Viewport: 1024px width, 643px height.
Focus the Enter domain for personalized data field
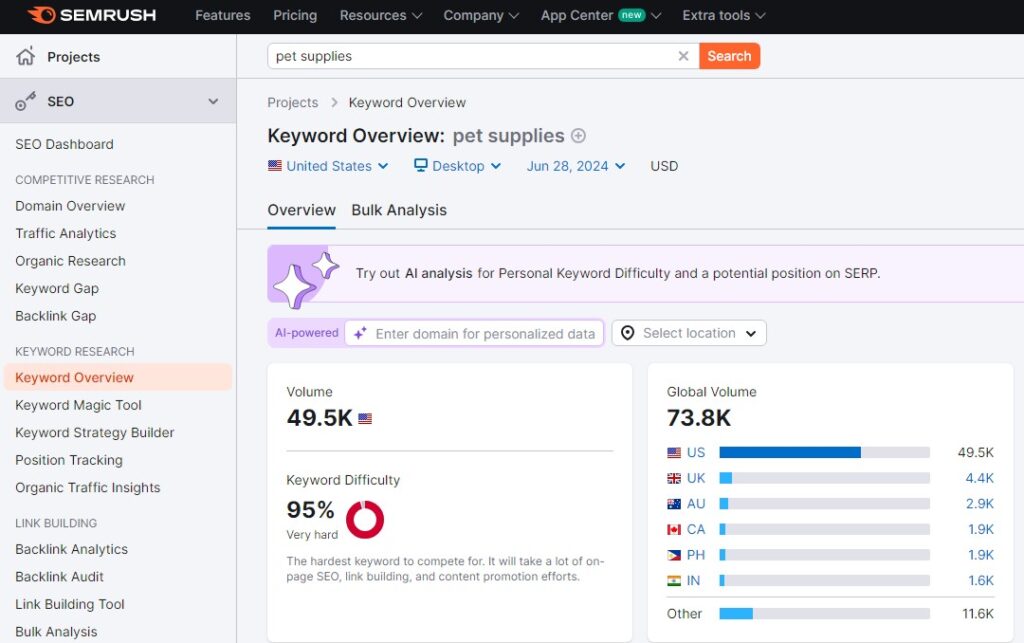474,334
